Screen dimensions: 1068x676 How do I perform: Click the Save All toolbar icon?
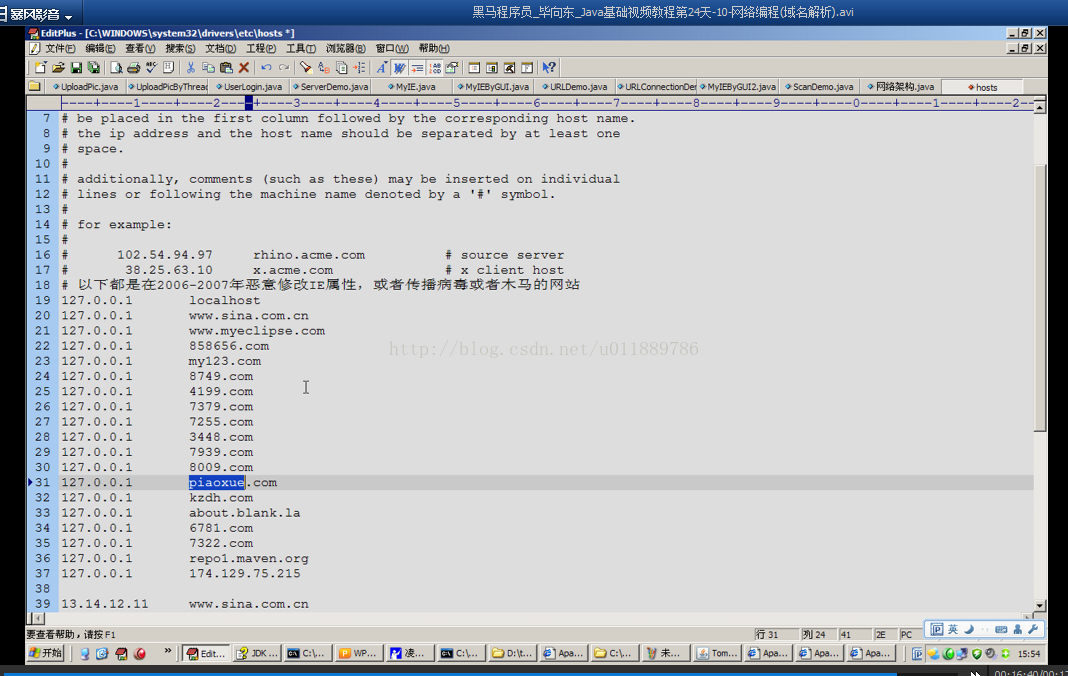tap(94, 67)
